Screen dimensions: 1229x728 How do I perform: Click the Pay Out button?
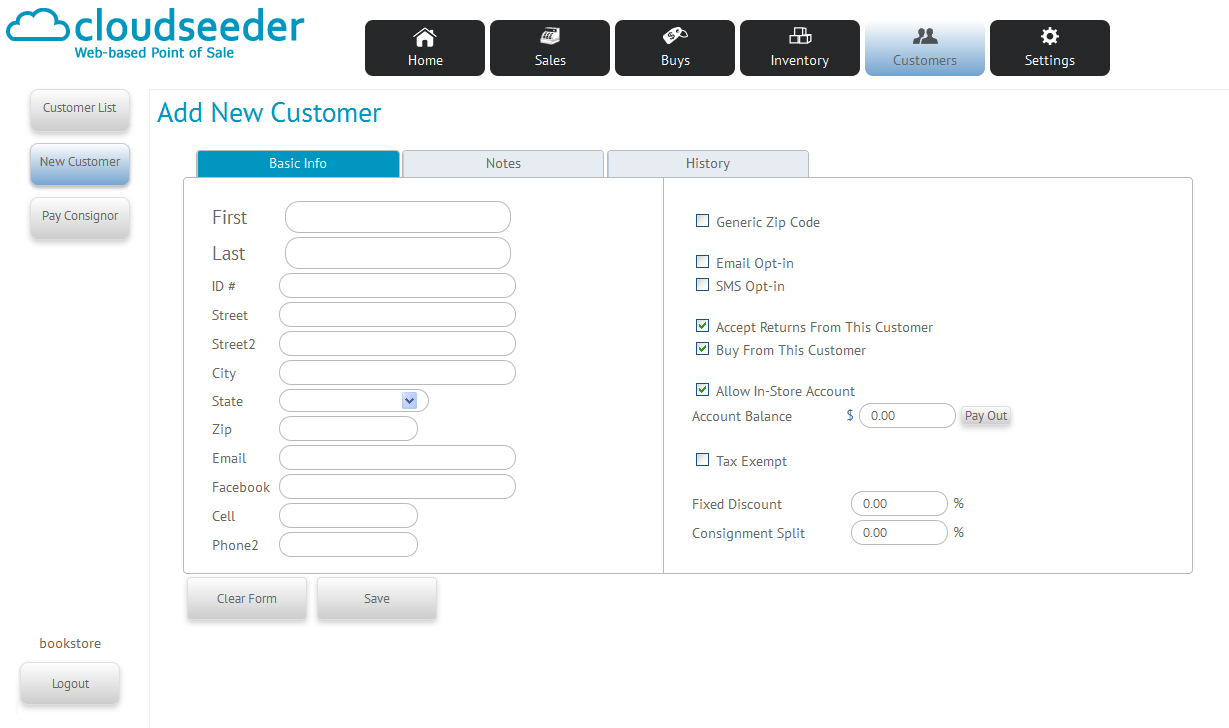(x=985, y=416)
